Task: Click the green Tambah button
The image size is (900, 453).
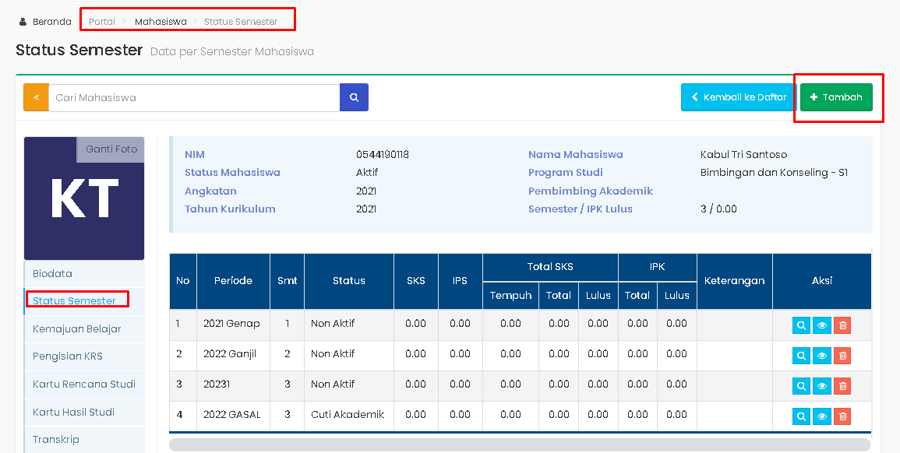Action: pos(836,97)
